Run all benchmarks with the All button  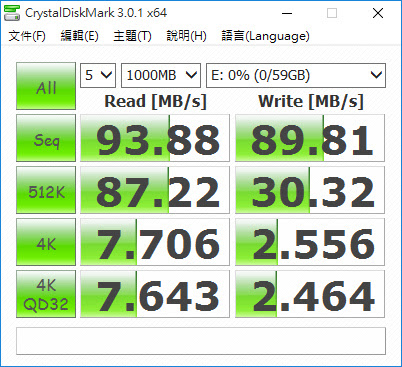pos(46,86)
